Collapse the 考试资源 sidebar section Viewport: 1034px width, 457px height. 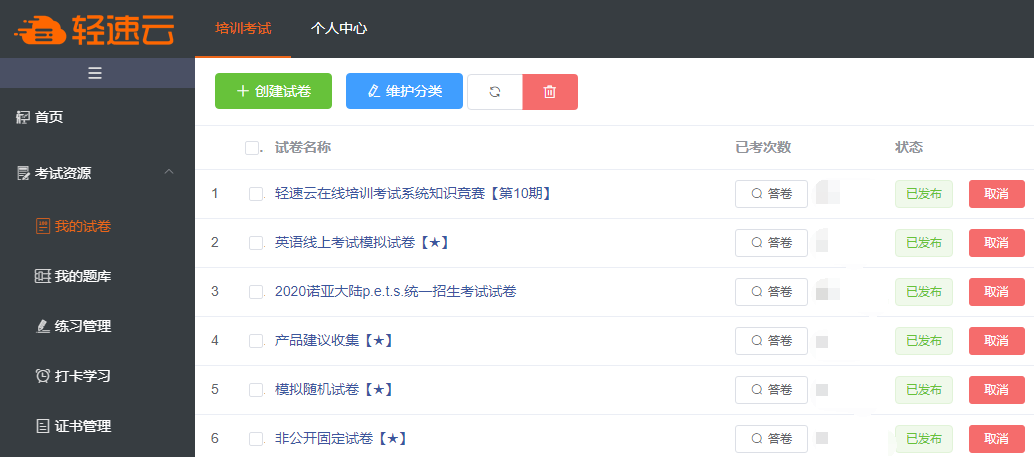pyautogui.click(x=169, y=173)
